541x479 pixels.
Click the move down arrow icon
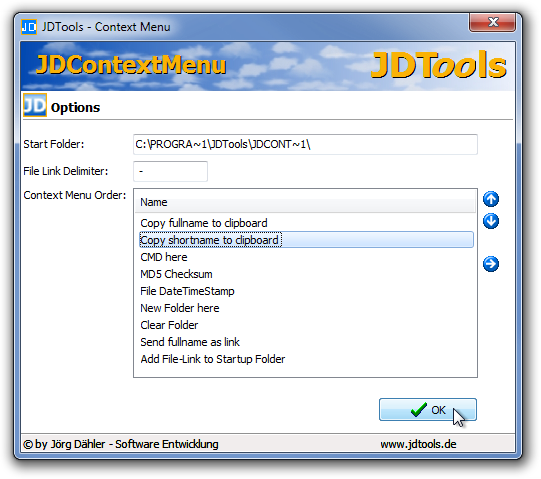(x=491, y=221)
